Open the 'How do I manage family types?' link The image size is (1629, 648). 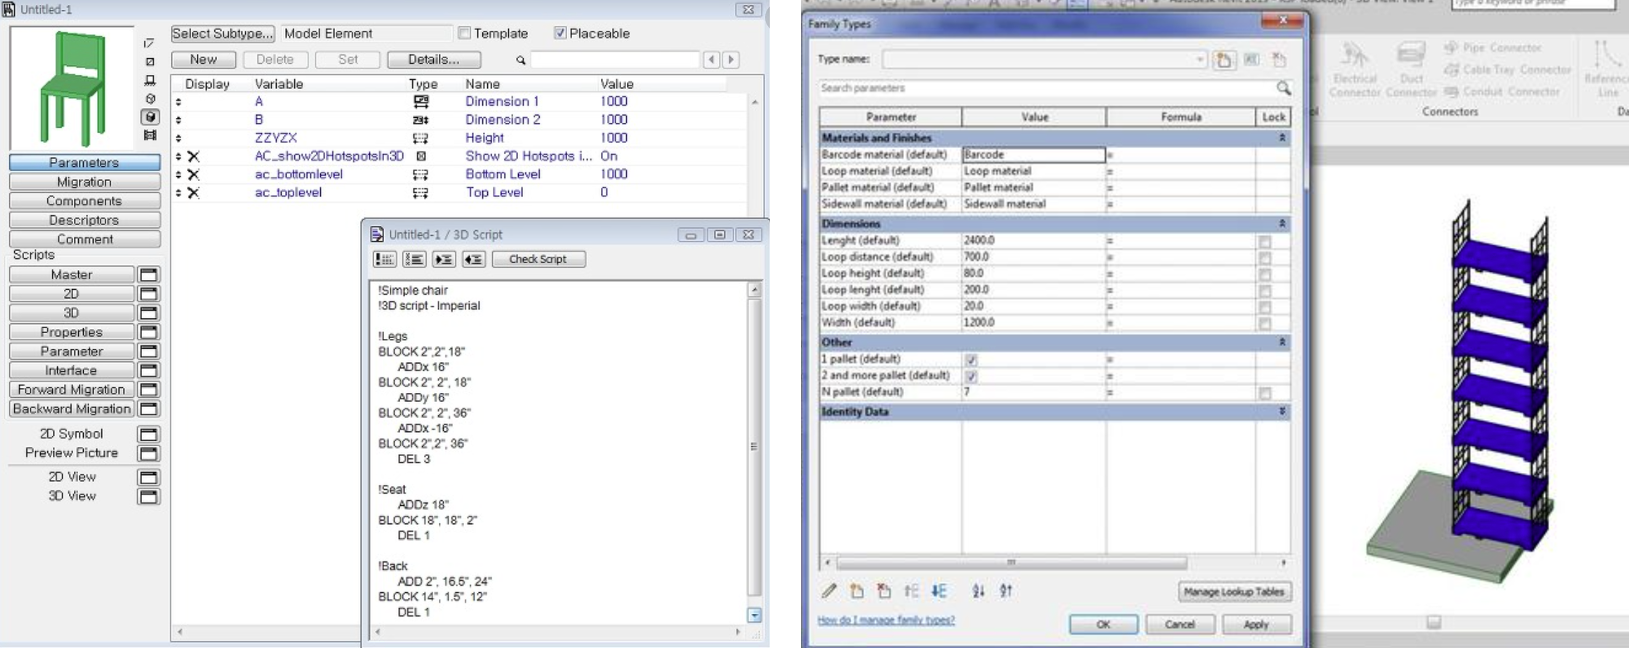[886, 621]
